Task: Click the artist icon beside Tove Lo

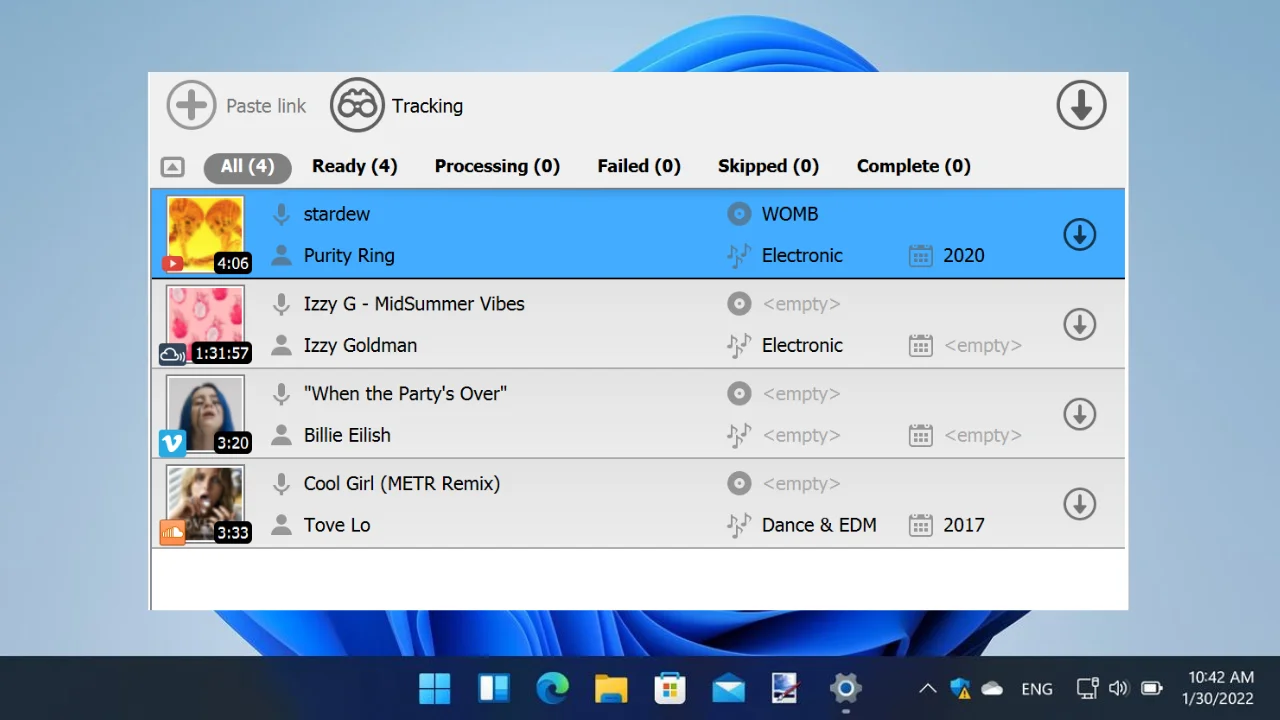Action: click(x=282, y=525)
